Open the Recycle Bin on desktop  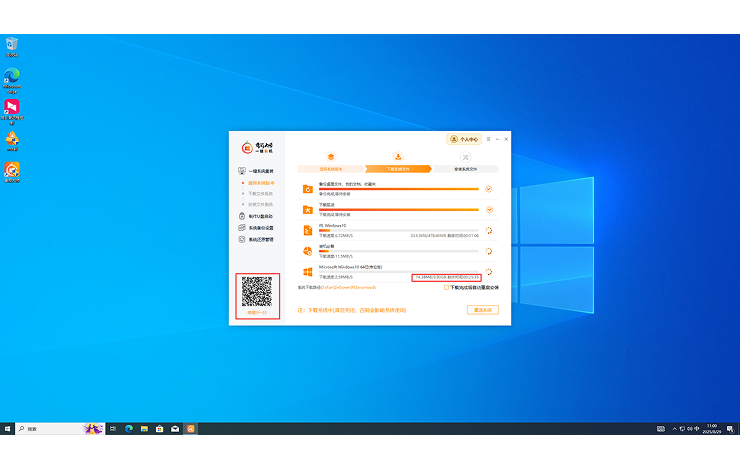[12, 45]
